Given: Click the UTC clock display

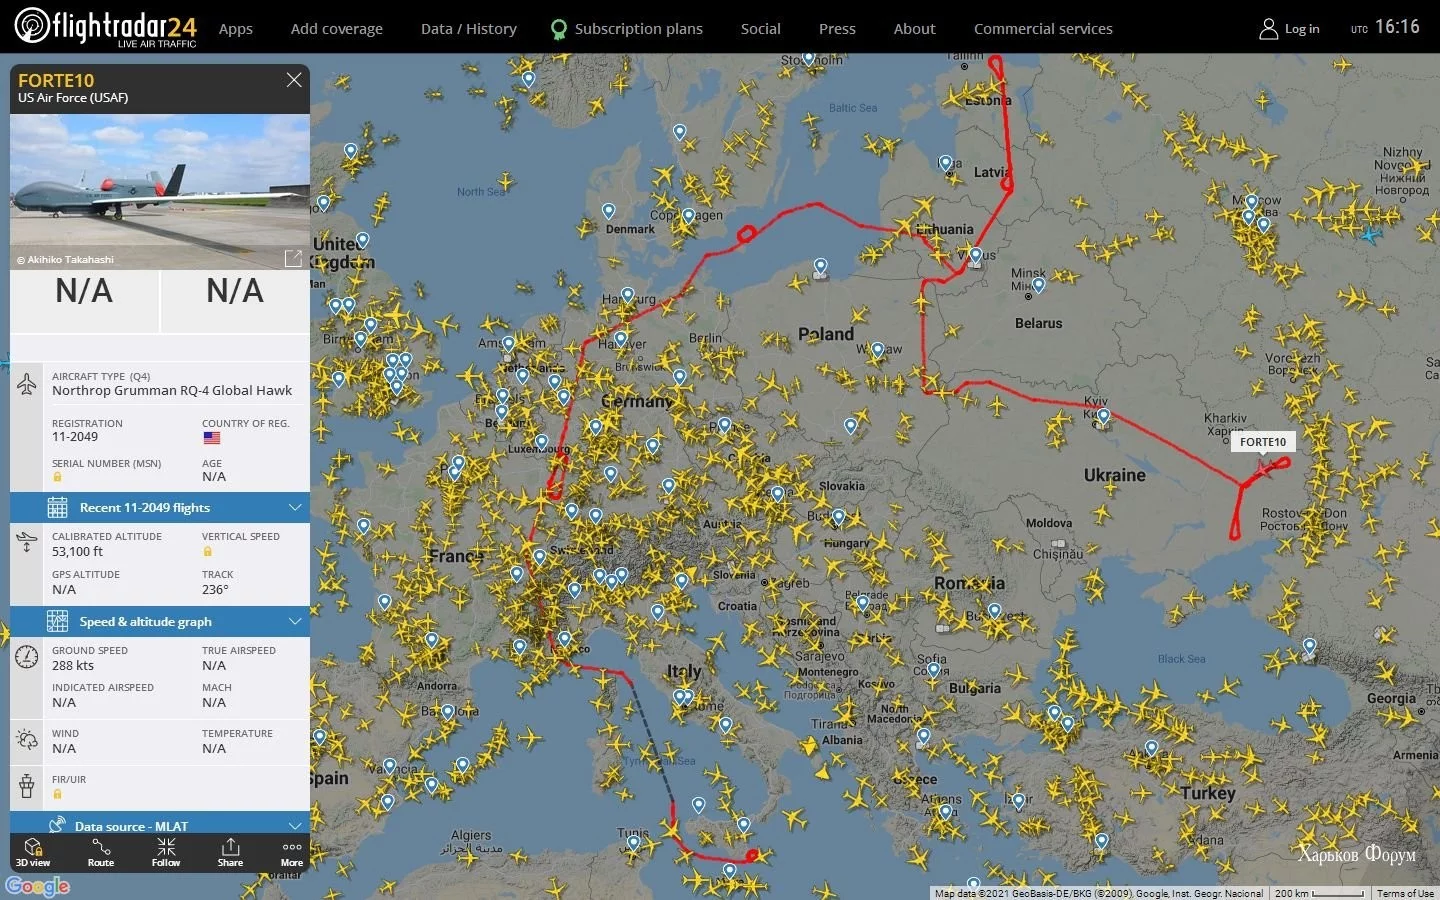Looking at the screenshot, I should [x=1385, y=27].
